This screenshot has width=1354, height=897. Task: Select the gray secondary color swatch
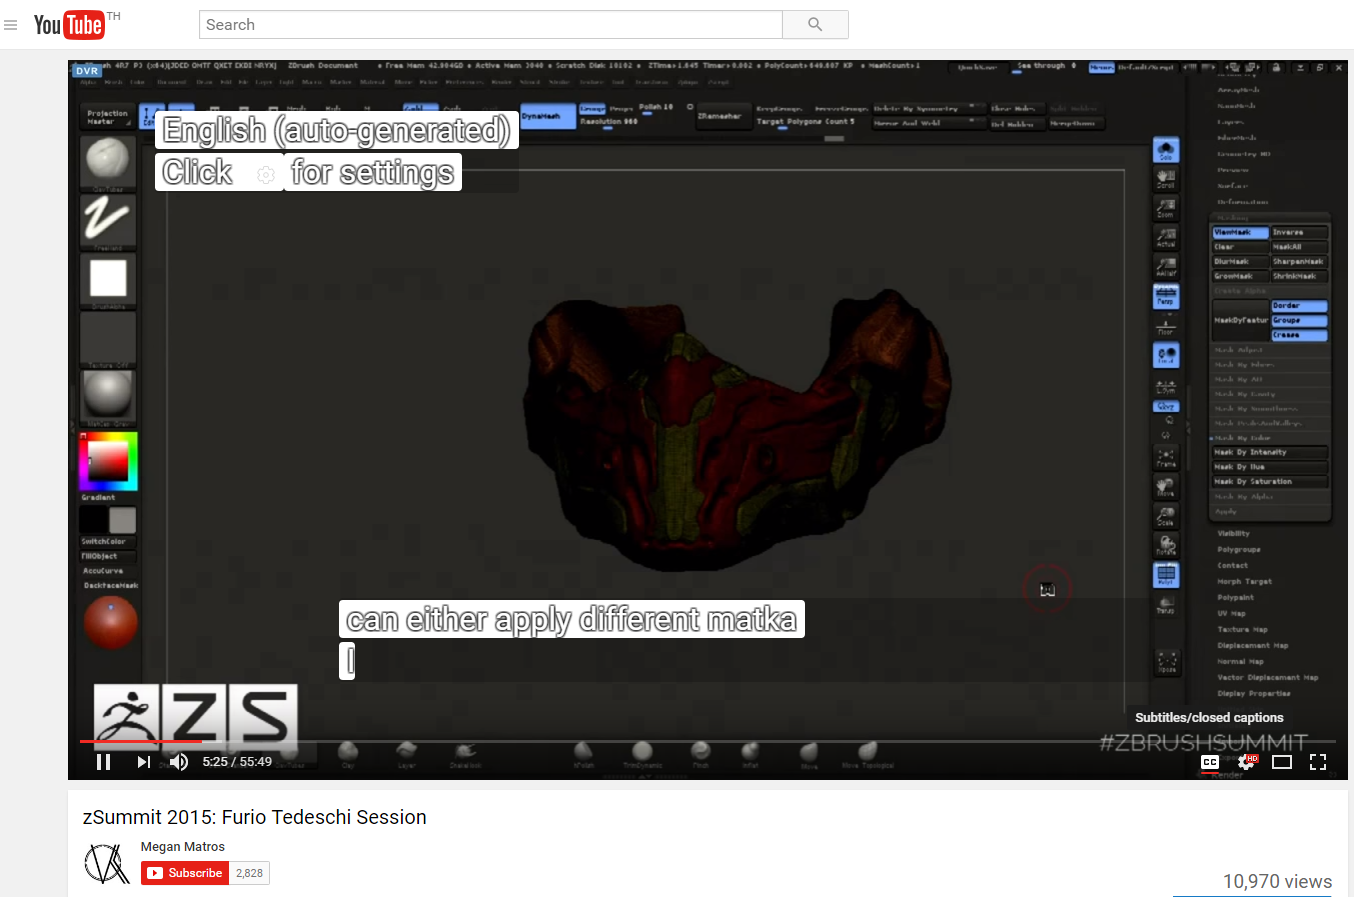122,520
